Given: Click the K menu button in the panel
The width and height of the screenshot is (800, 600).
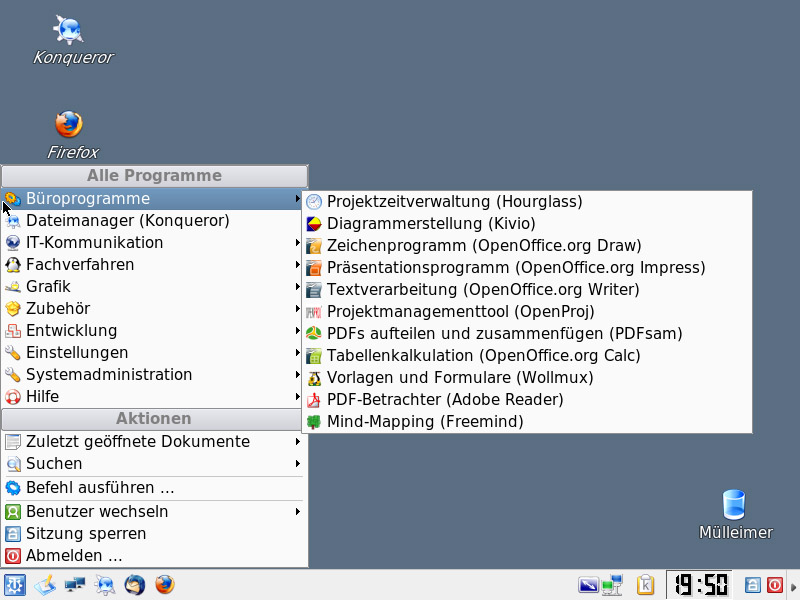Looking at the screenshot, I should click(14, 585).
